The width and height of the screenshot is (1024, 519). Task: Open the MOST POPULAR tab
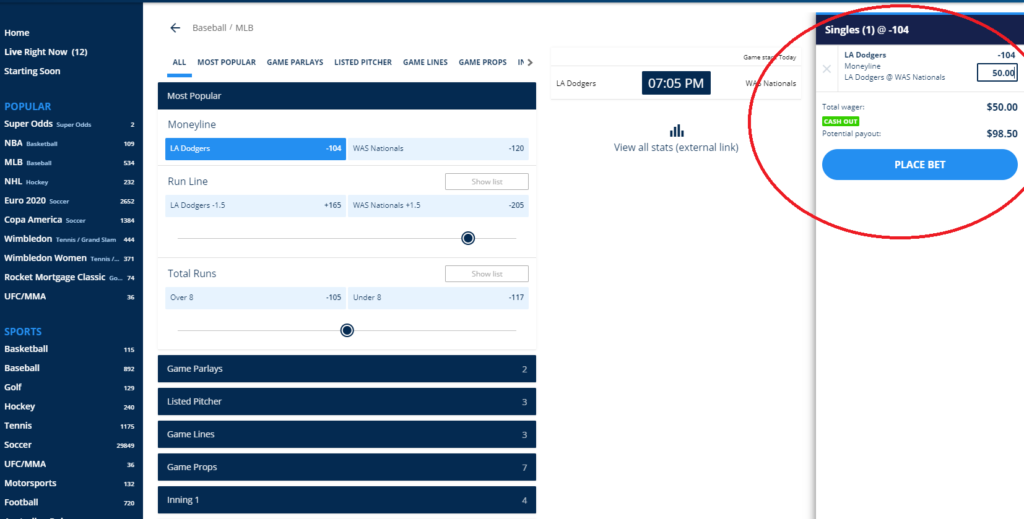click(227, 63)
